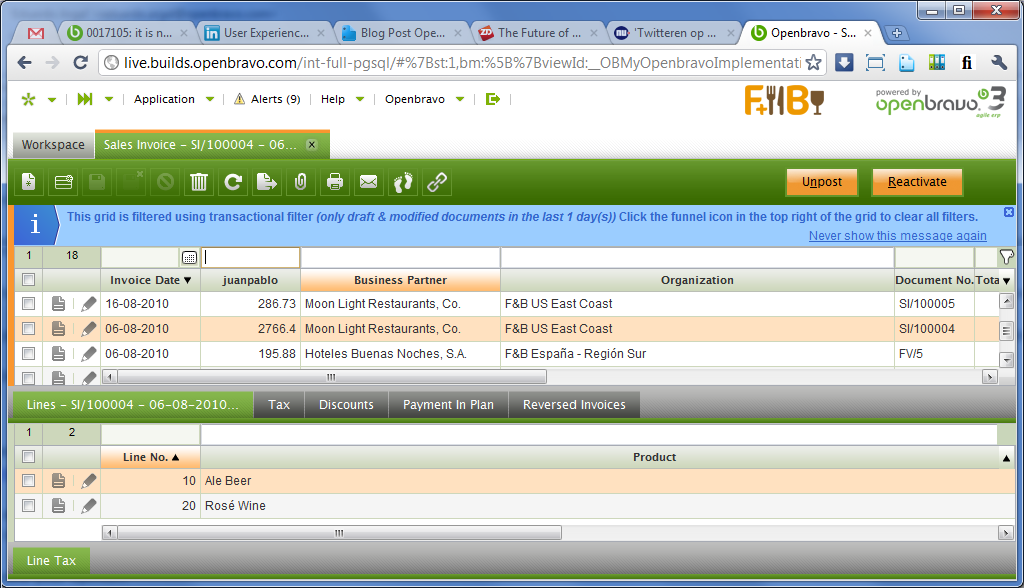Reload page with browser refresh button
Screen dimensions: 1024x588
click(80, 63)
